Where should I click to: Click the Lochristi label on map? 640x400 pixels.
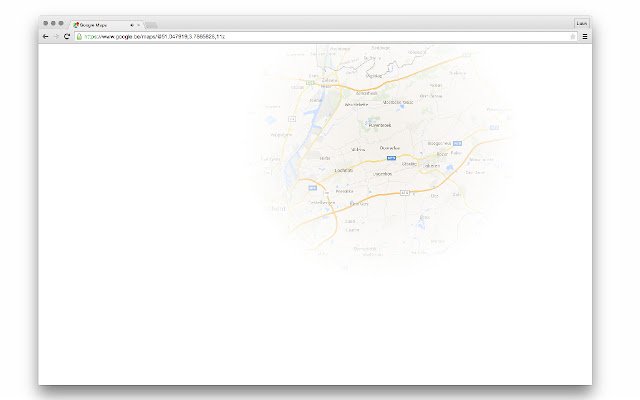pos(344,170)
